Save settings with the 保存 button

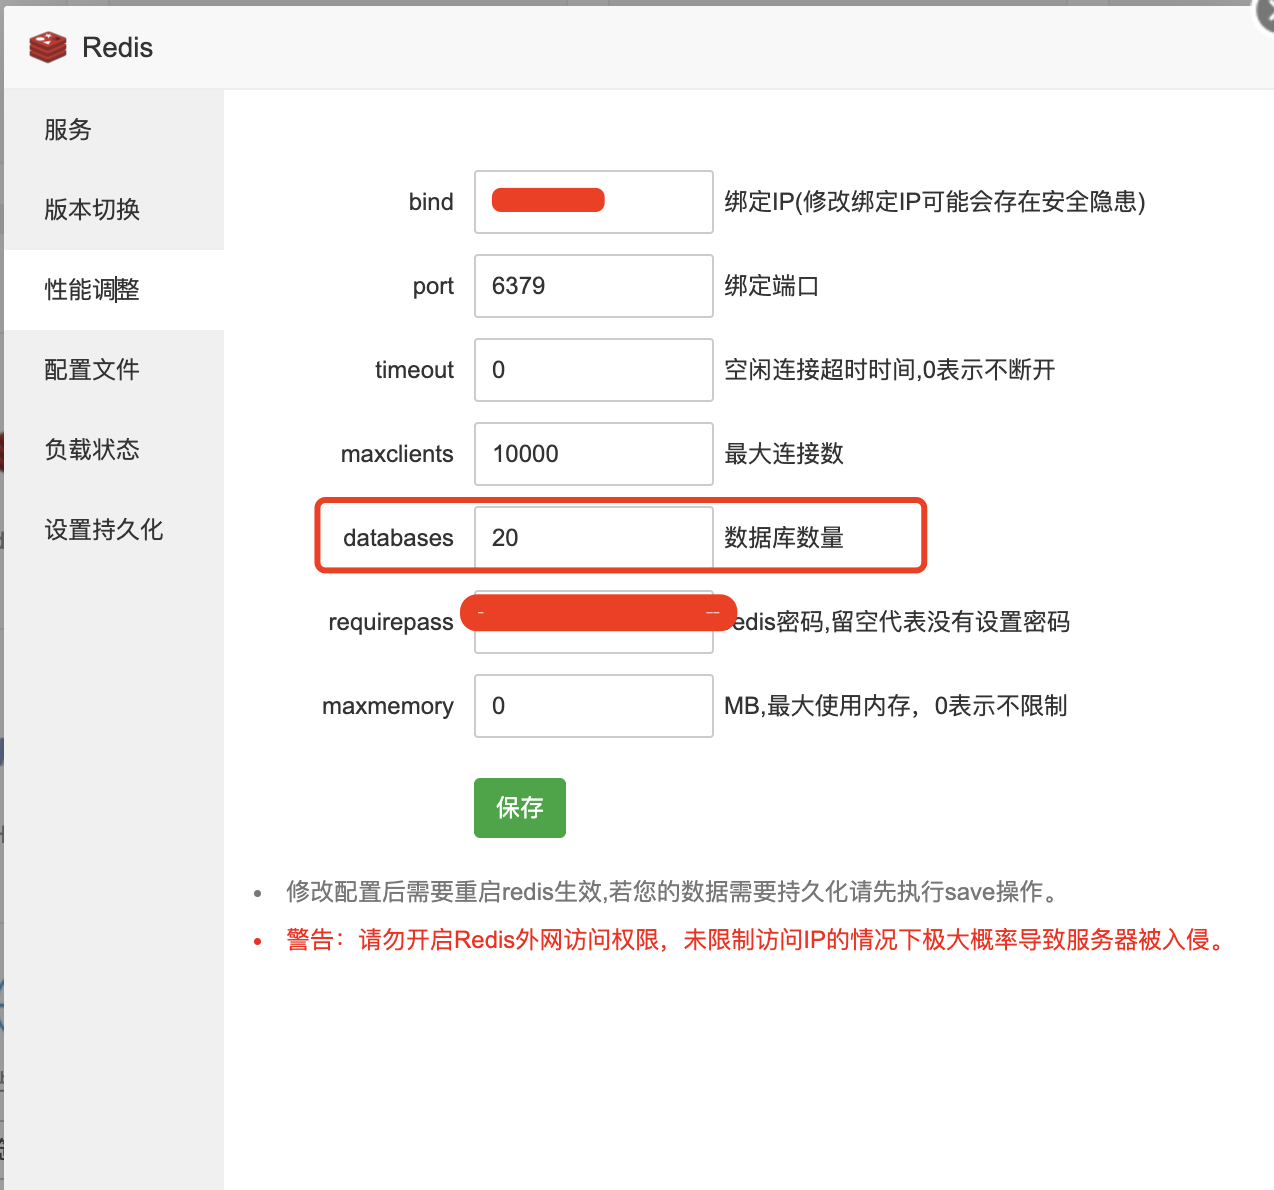pos(520,808)
